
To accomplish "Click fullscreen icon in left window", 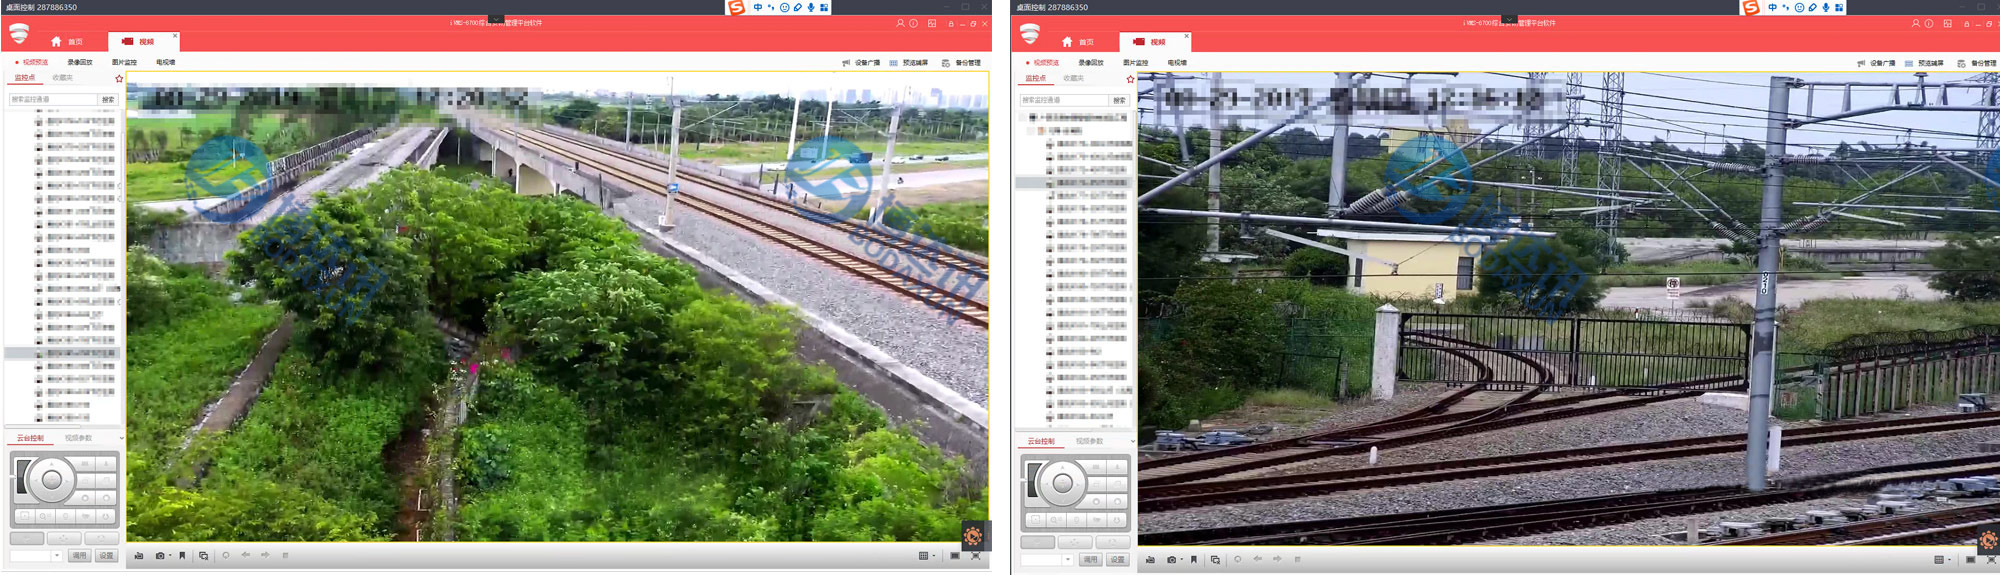I will (976, 555).
